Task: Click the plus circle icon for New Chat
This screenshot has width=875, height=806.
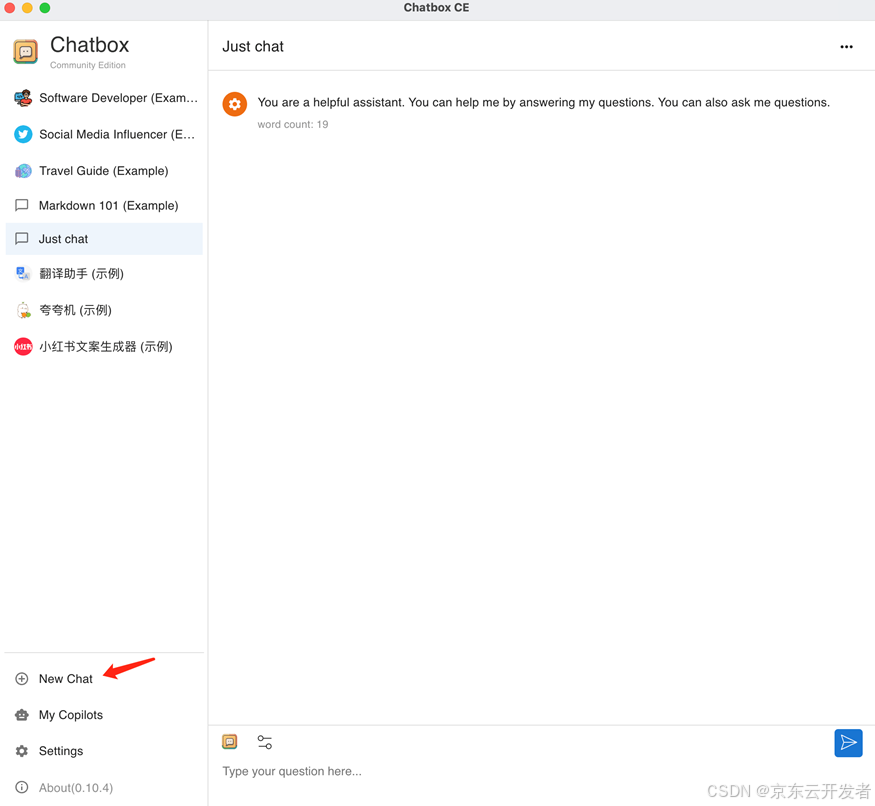Action: [22, 679]
